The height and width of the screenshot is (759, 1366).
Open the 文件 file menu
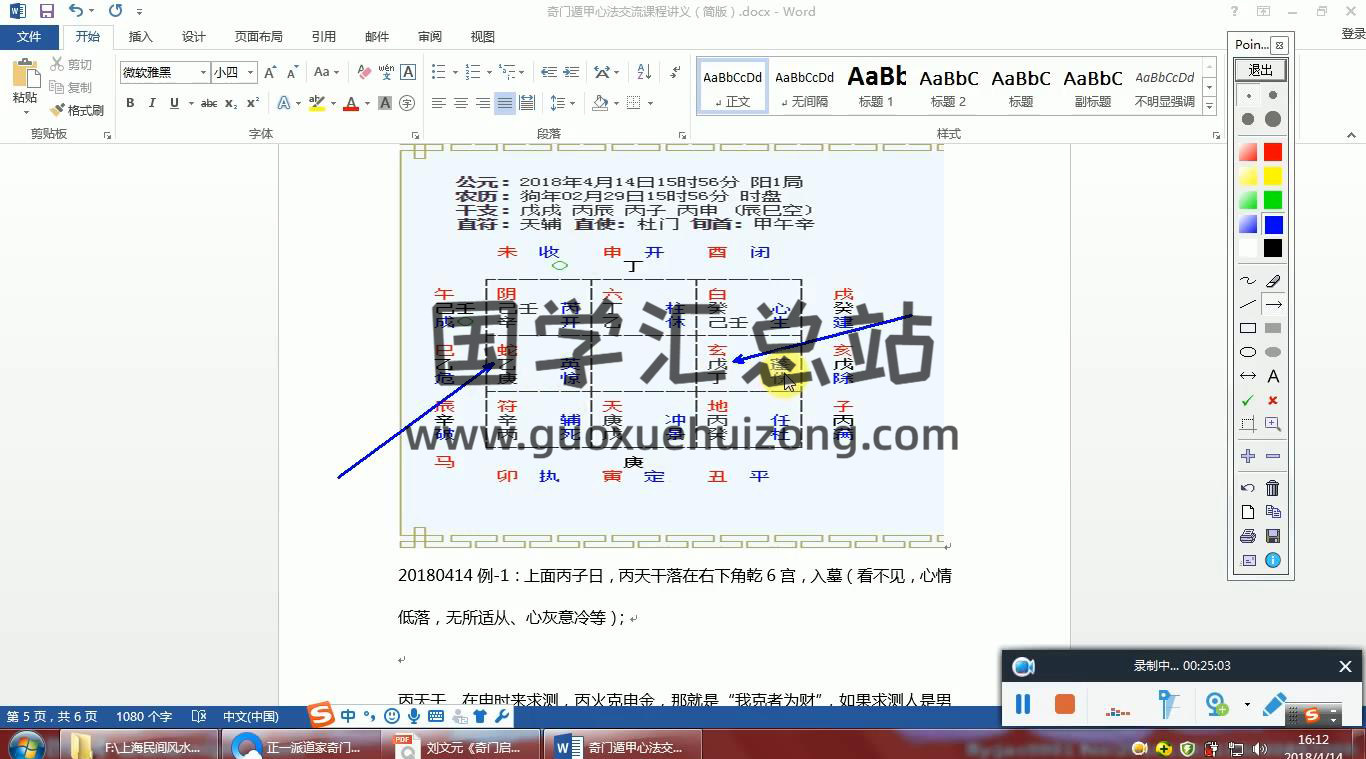coord(29,37)
